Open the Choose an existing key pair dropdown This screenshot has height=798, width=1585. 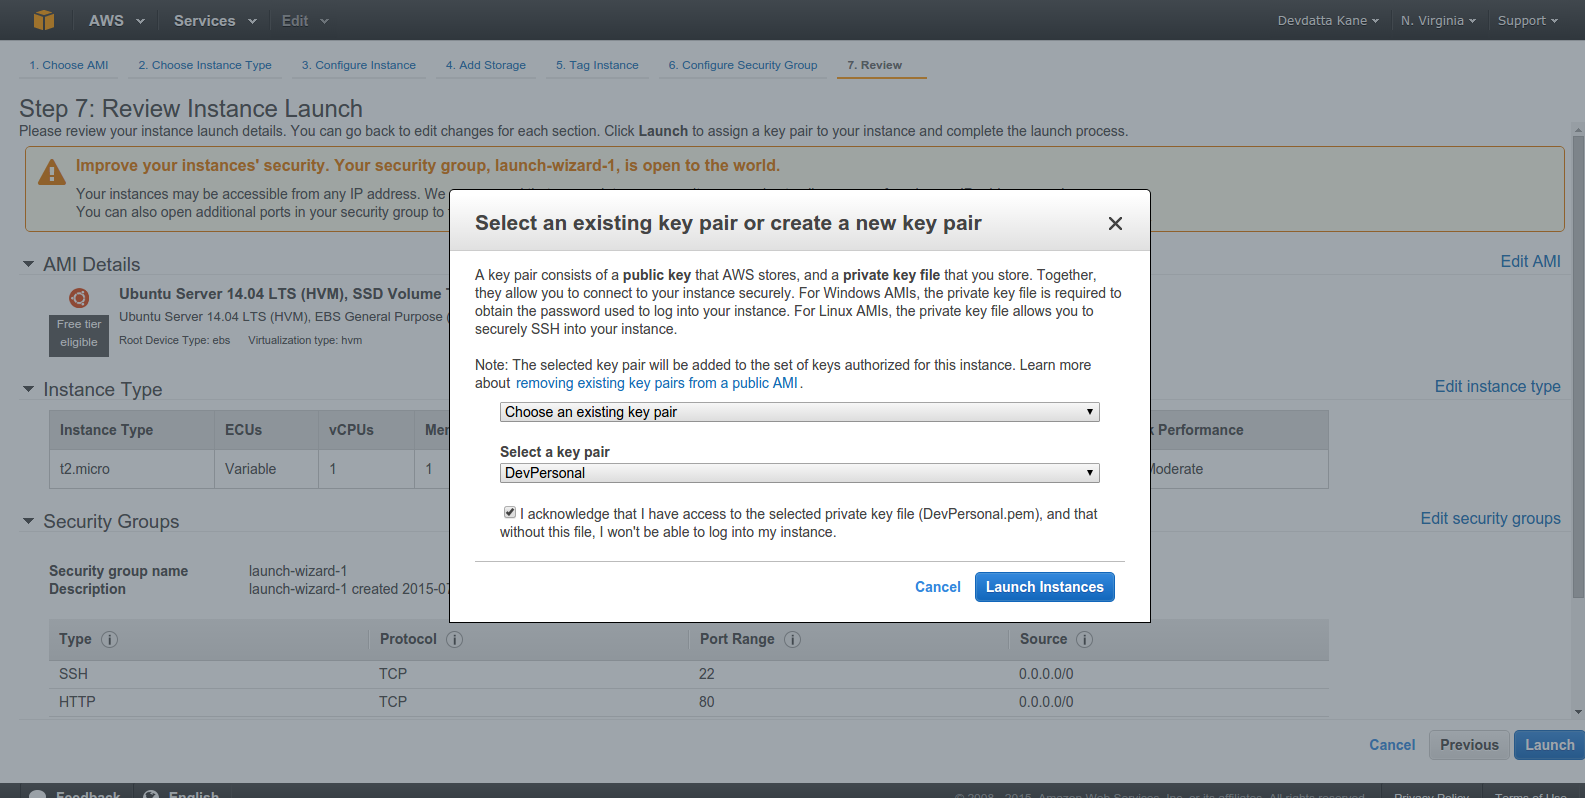[x=800, y=412]
